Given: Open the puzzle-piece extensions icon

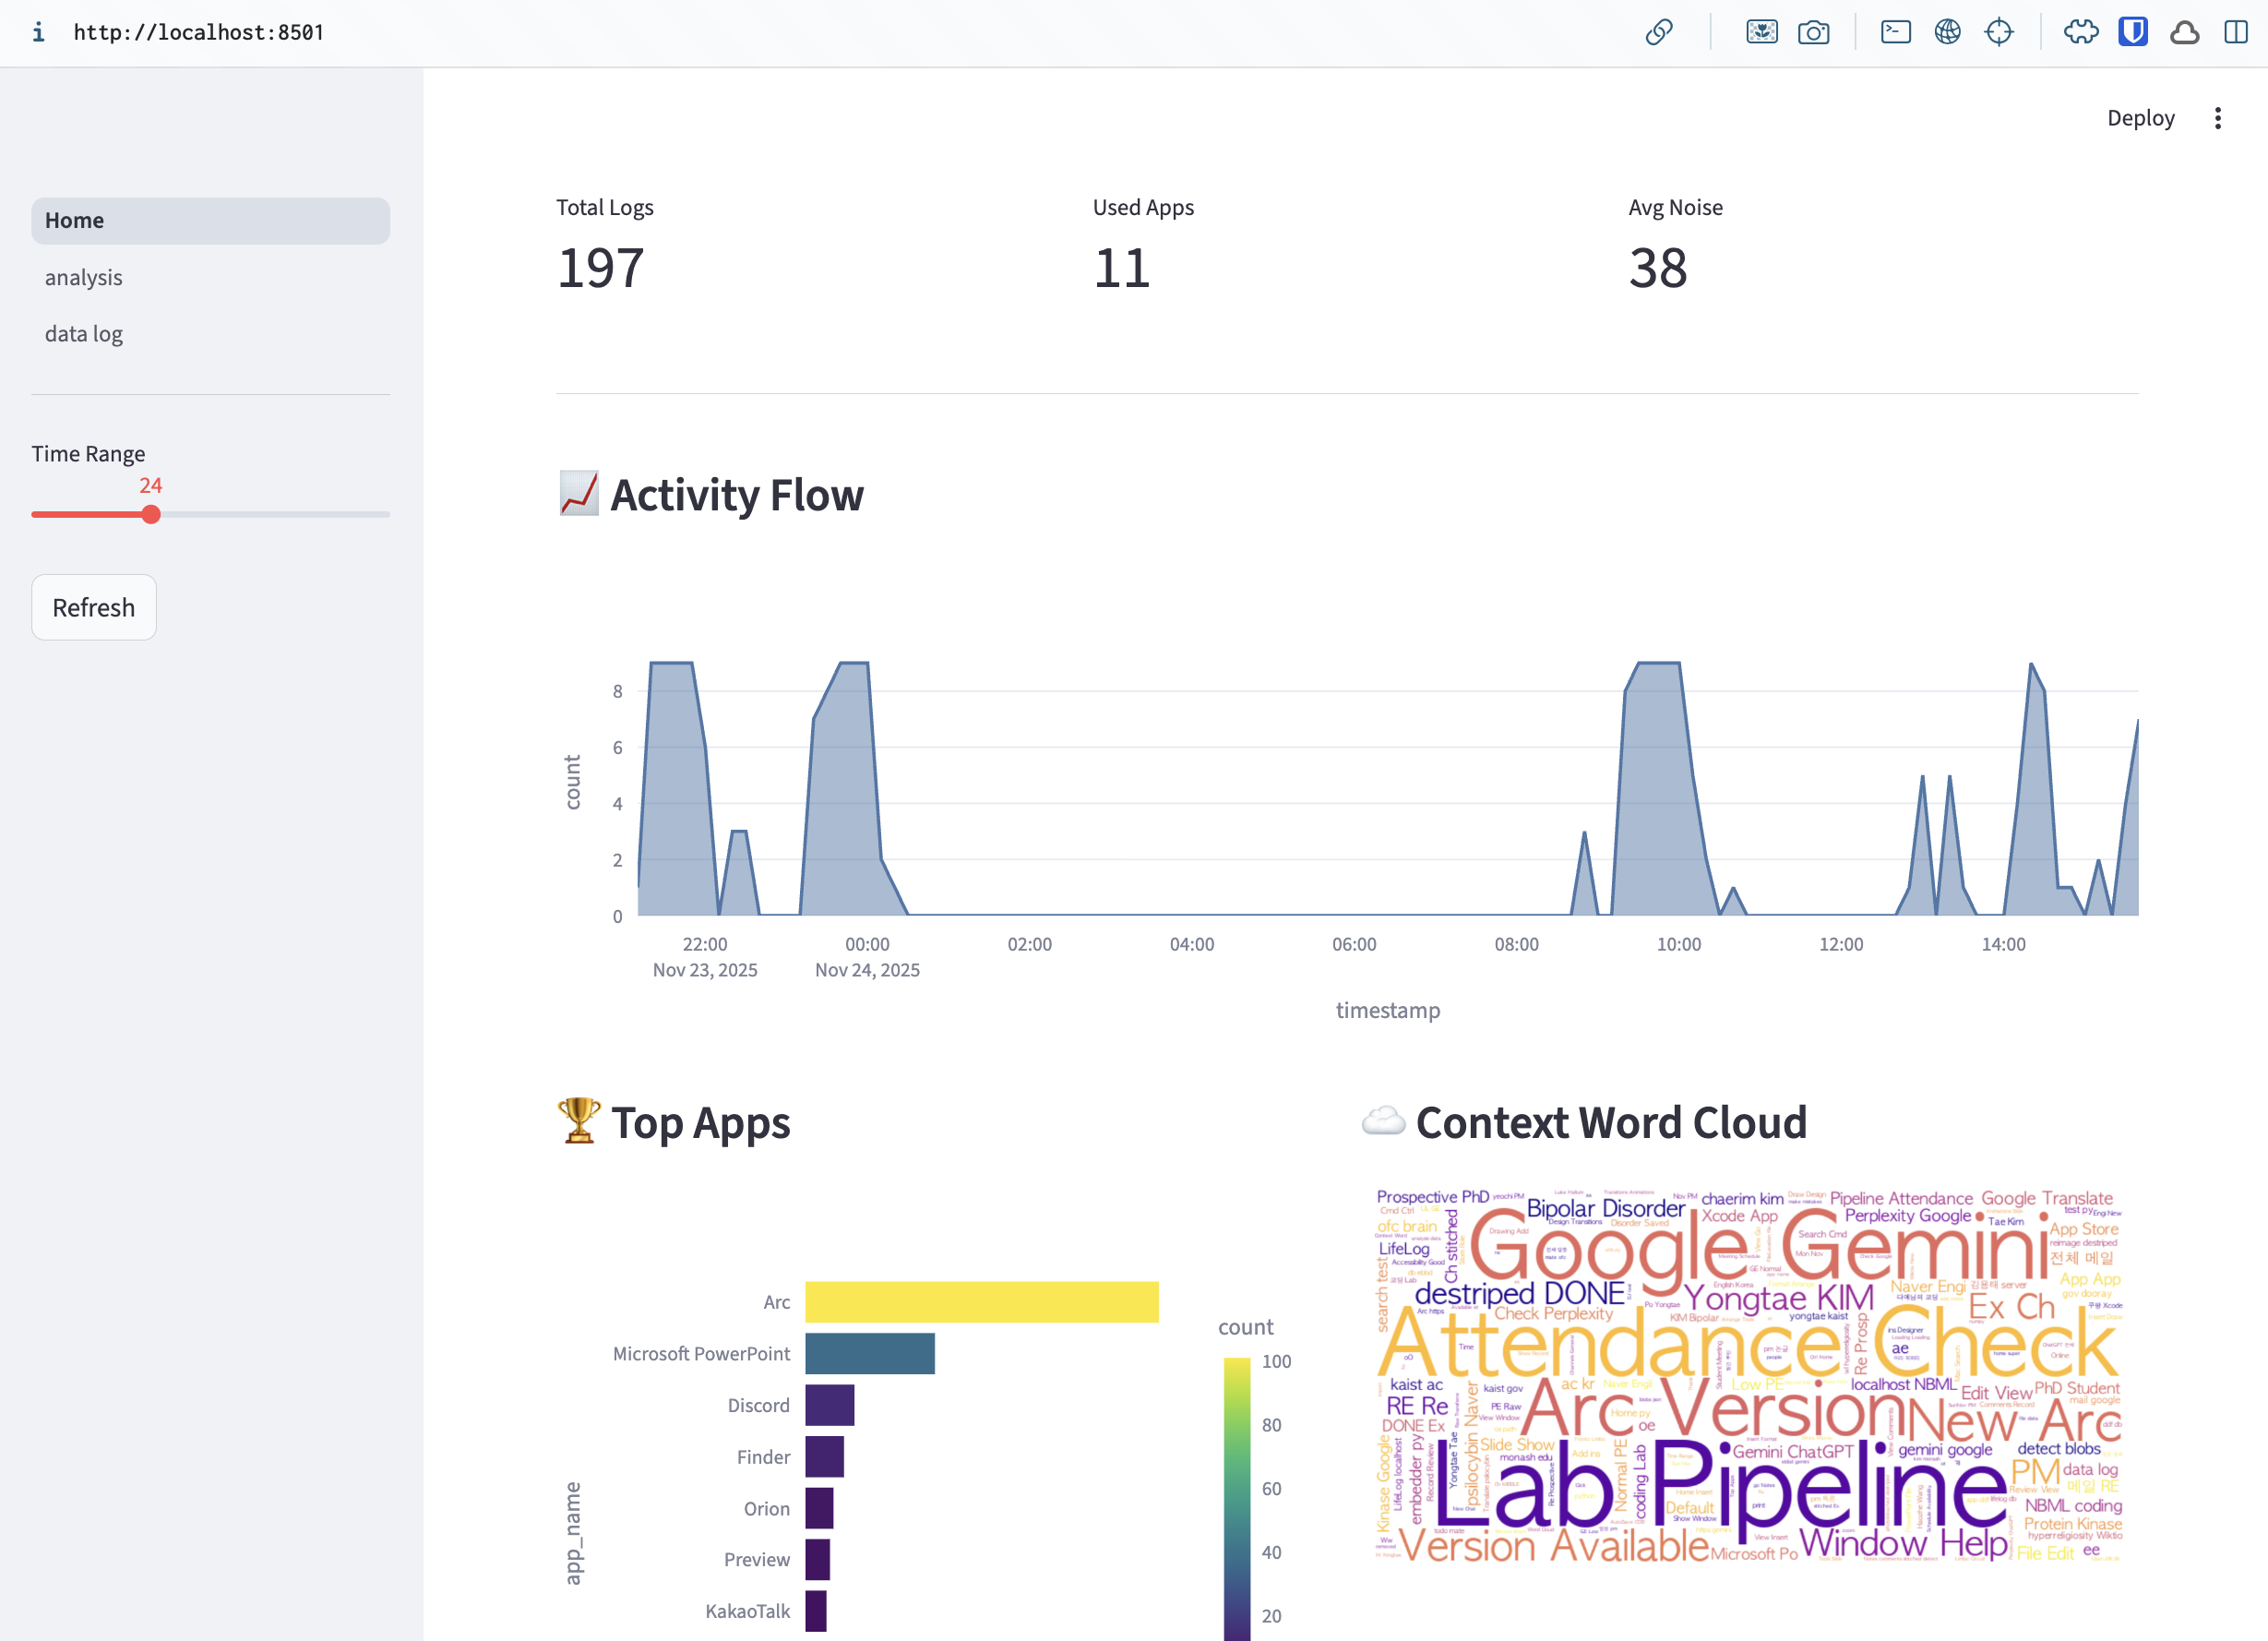Looking at the screenshot, I should point(2081,32).
